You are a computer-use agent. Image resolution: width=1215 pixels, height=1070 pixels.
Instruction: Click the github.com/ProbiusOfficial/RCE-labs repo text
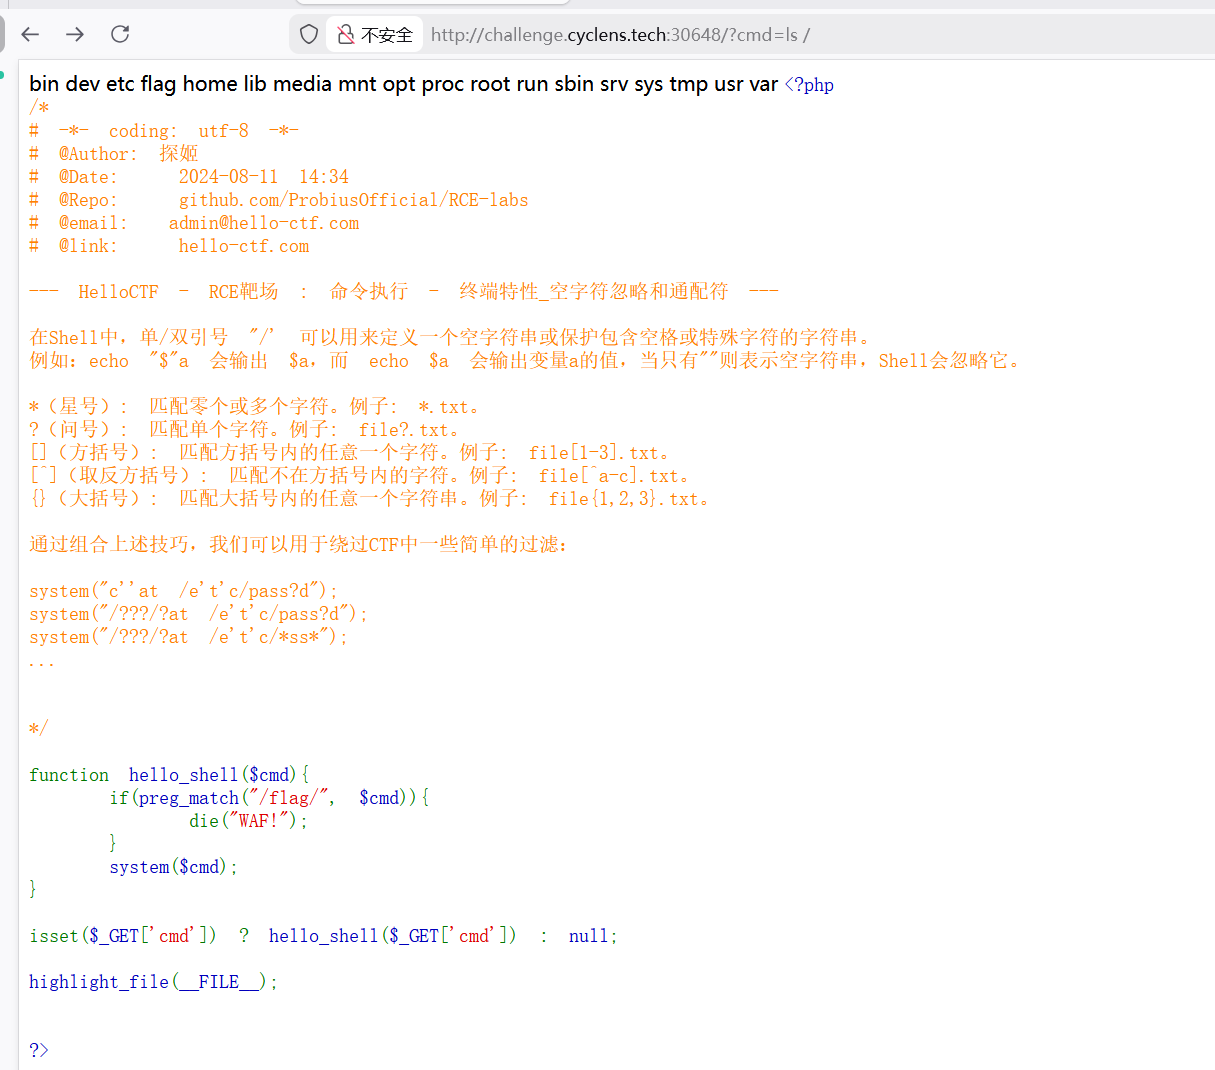click(x=354, y=200)
